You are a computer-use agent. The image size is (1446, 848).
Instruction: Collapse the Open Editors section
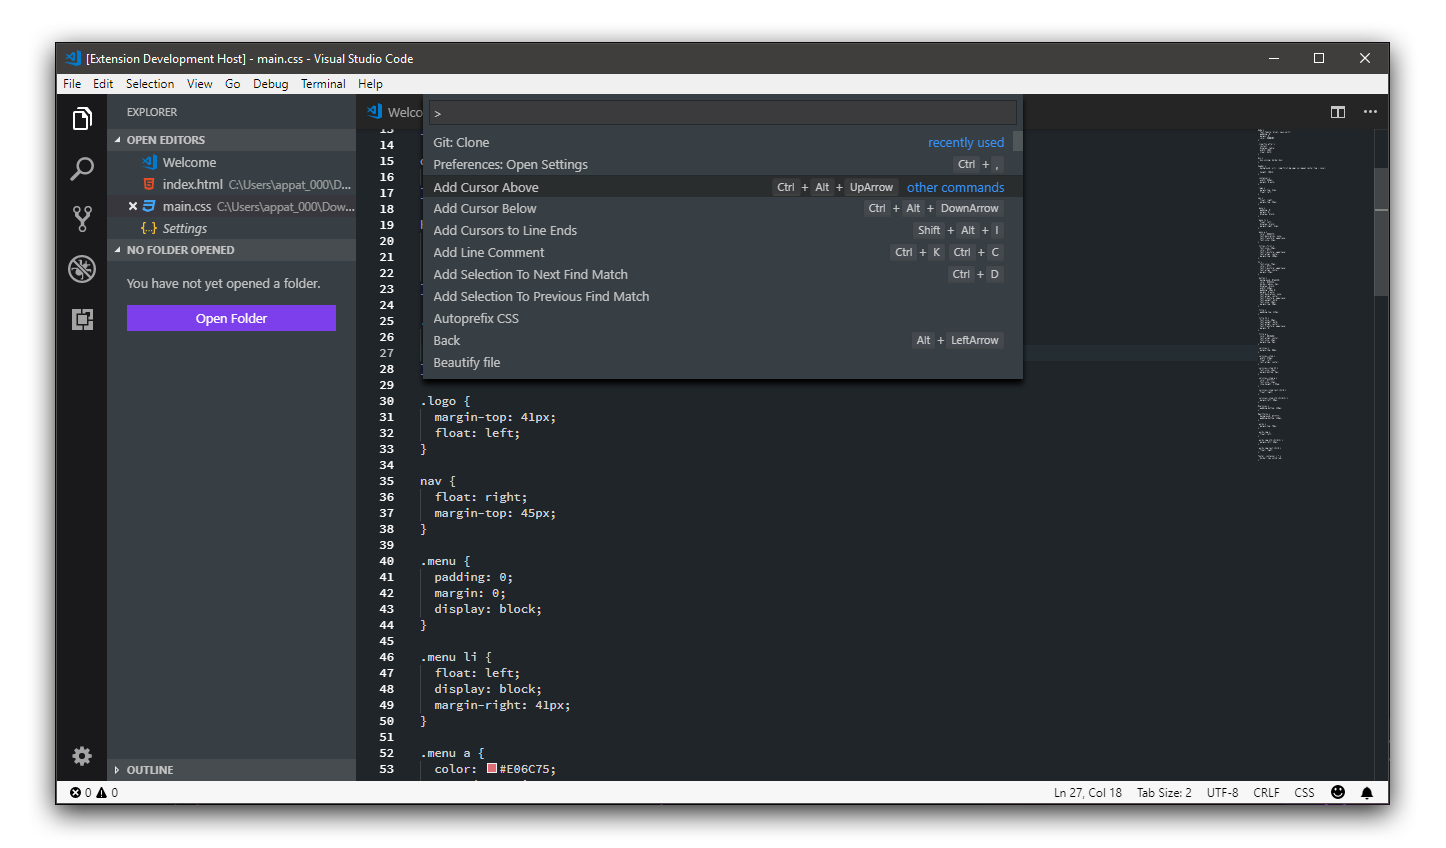tap(162, 140)
